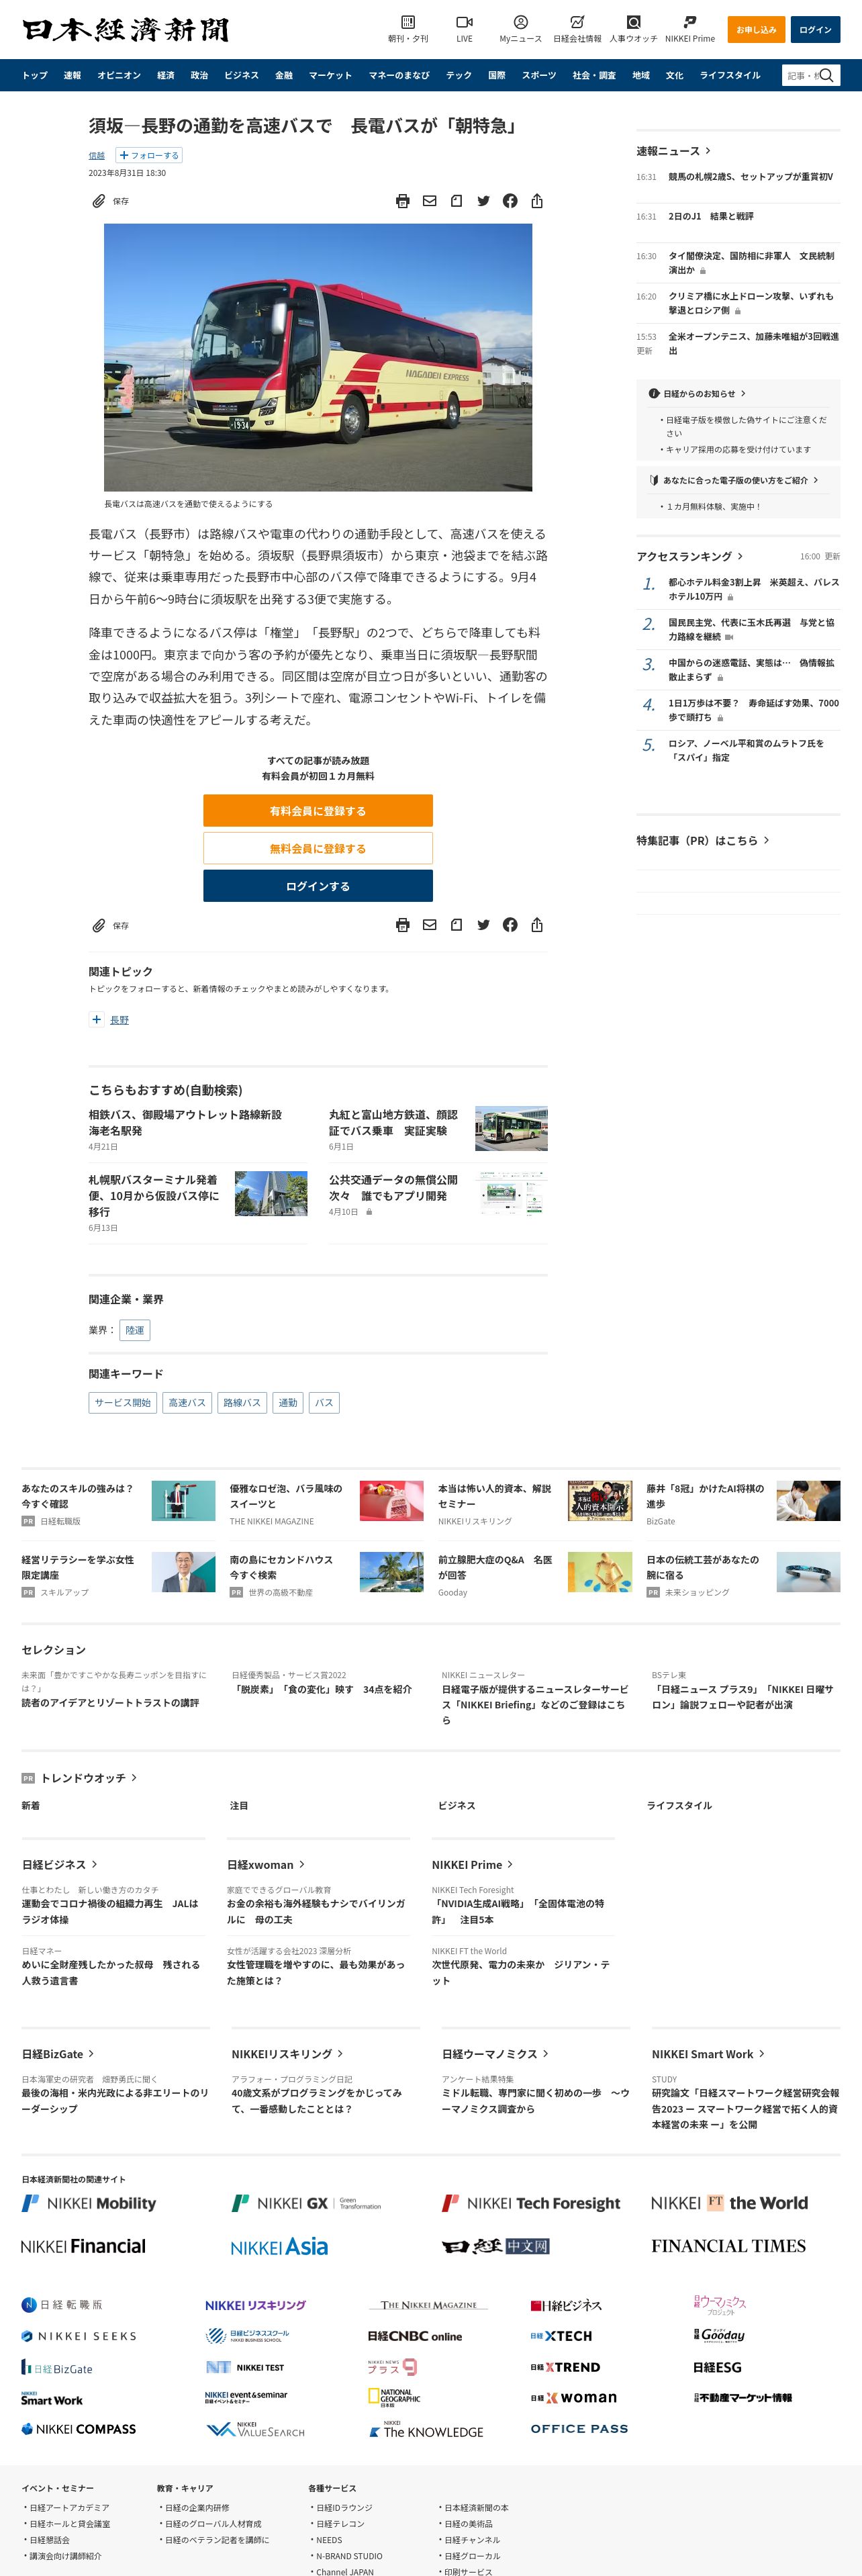862x2576 pixels.
Task: Open the テック navigation item
Action: coord(459,75)
